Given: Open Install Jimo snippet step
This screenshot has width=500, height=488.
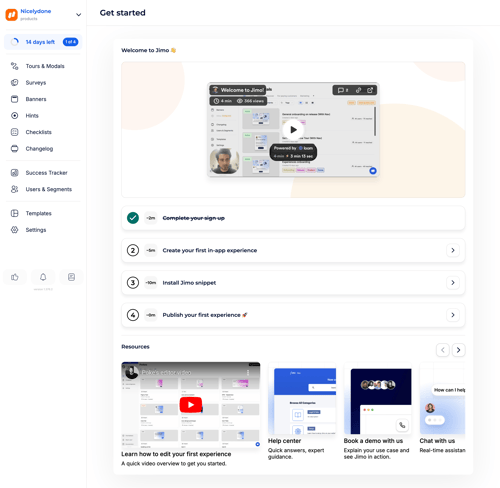Looking at the screenshot, I should 293,283.
